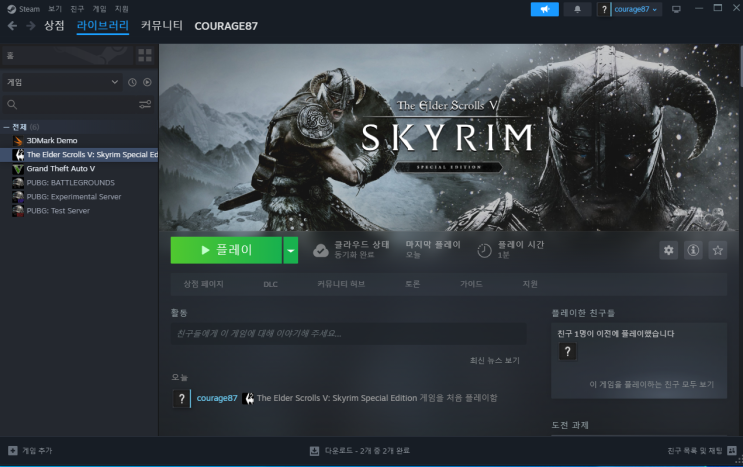Toggle ready-to-play games filter icon
The width and height of the screenshot is (743, 467).
click(147, 82)
